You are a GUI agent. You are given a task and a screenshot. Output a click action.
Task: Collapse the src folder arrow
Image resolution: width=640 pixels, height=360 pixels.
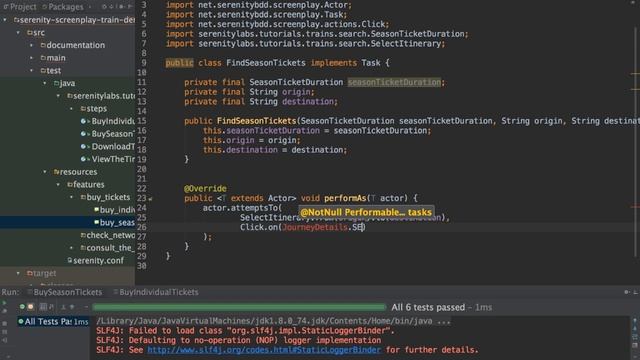coord(18,32)
